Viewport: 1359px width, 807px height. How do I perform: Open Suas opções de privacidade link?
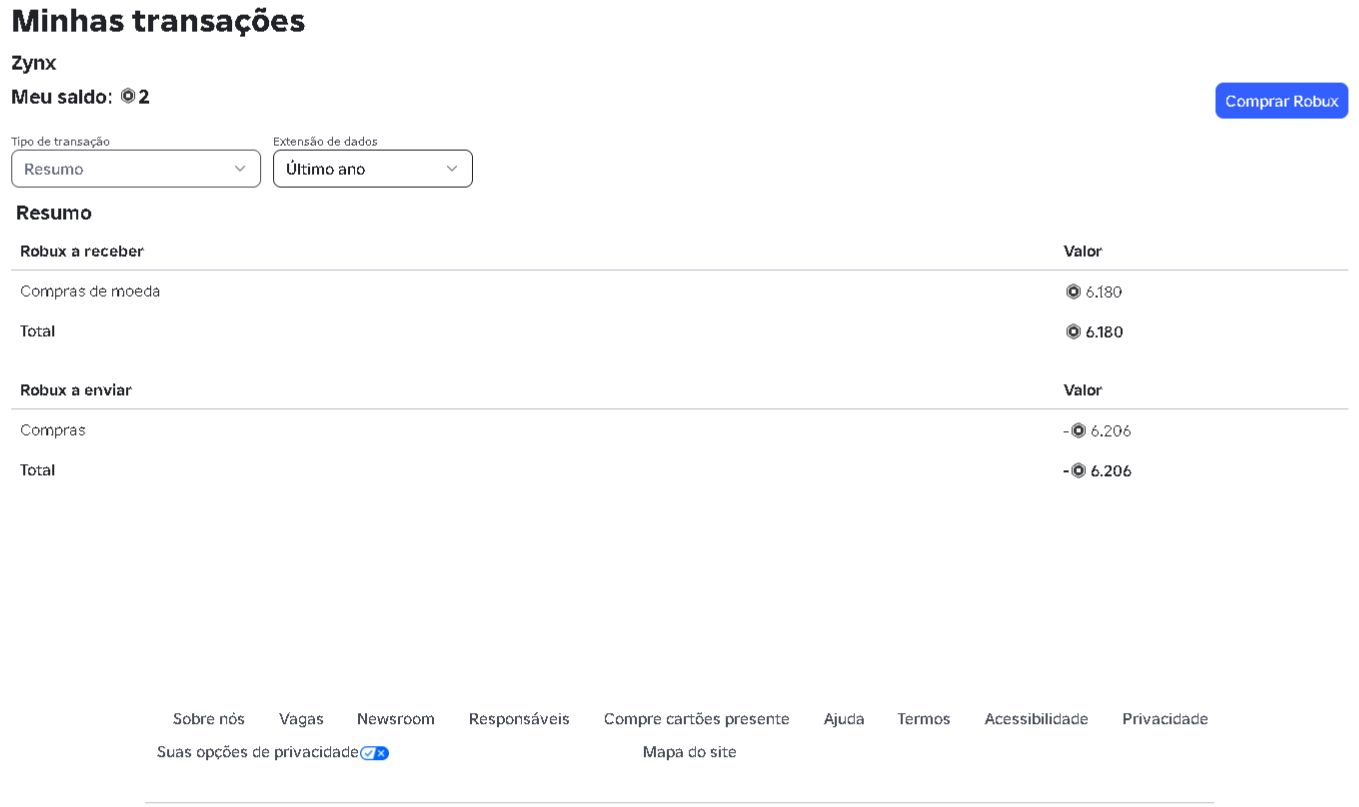tap(258, 752)
